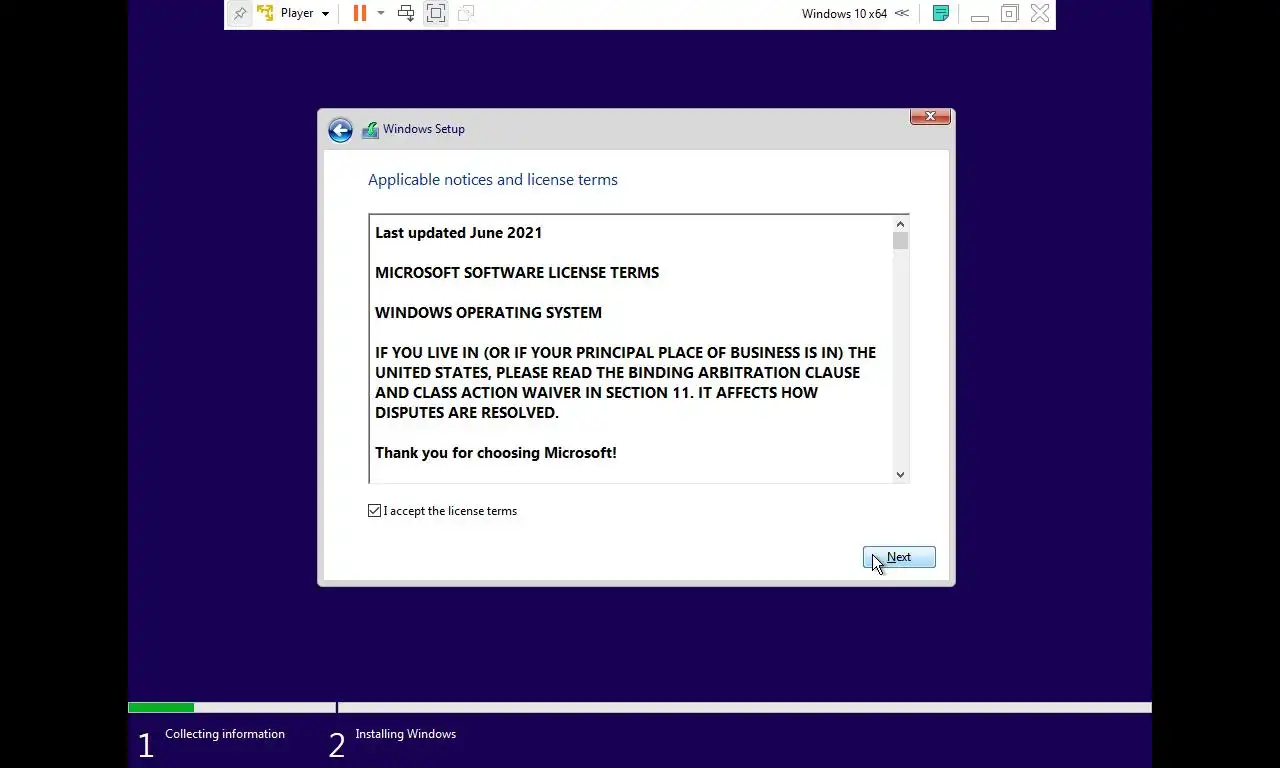Click the Next button
Screen dimensions: 1280x768
pyautogui.click(x=899, y=557)
